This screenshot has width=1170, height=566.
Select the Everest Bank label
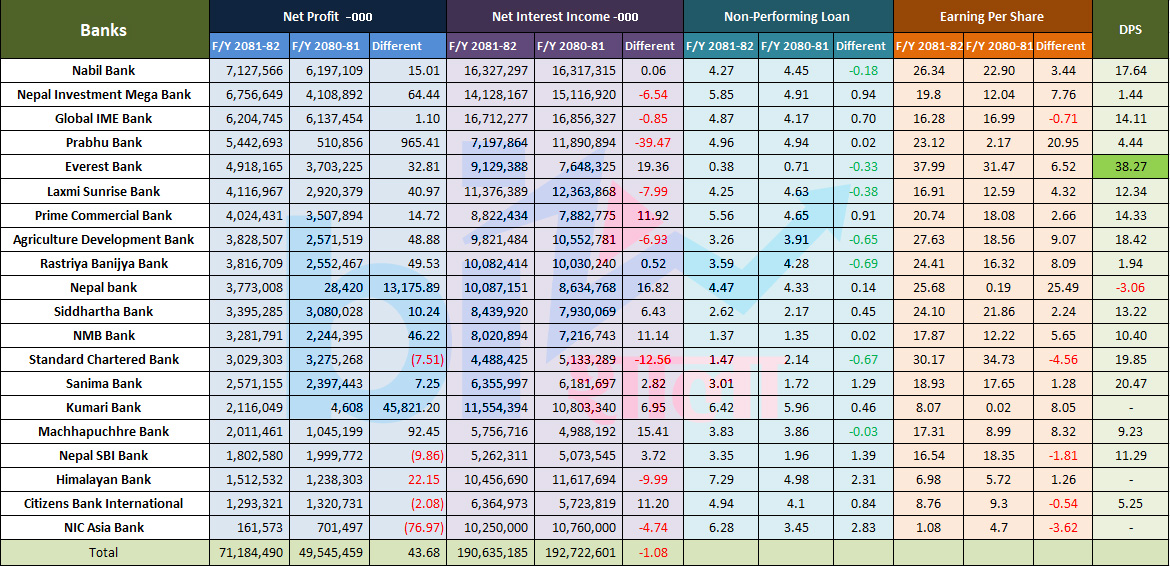[104, 167]
